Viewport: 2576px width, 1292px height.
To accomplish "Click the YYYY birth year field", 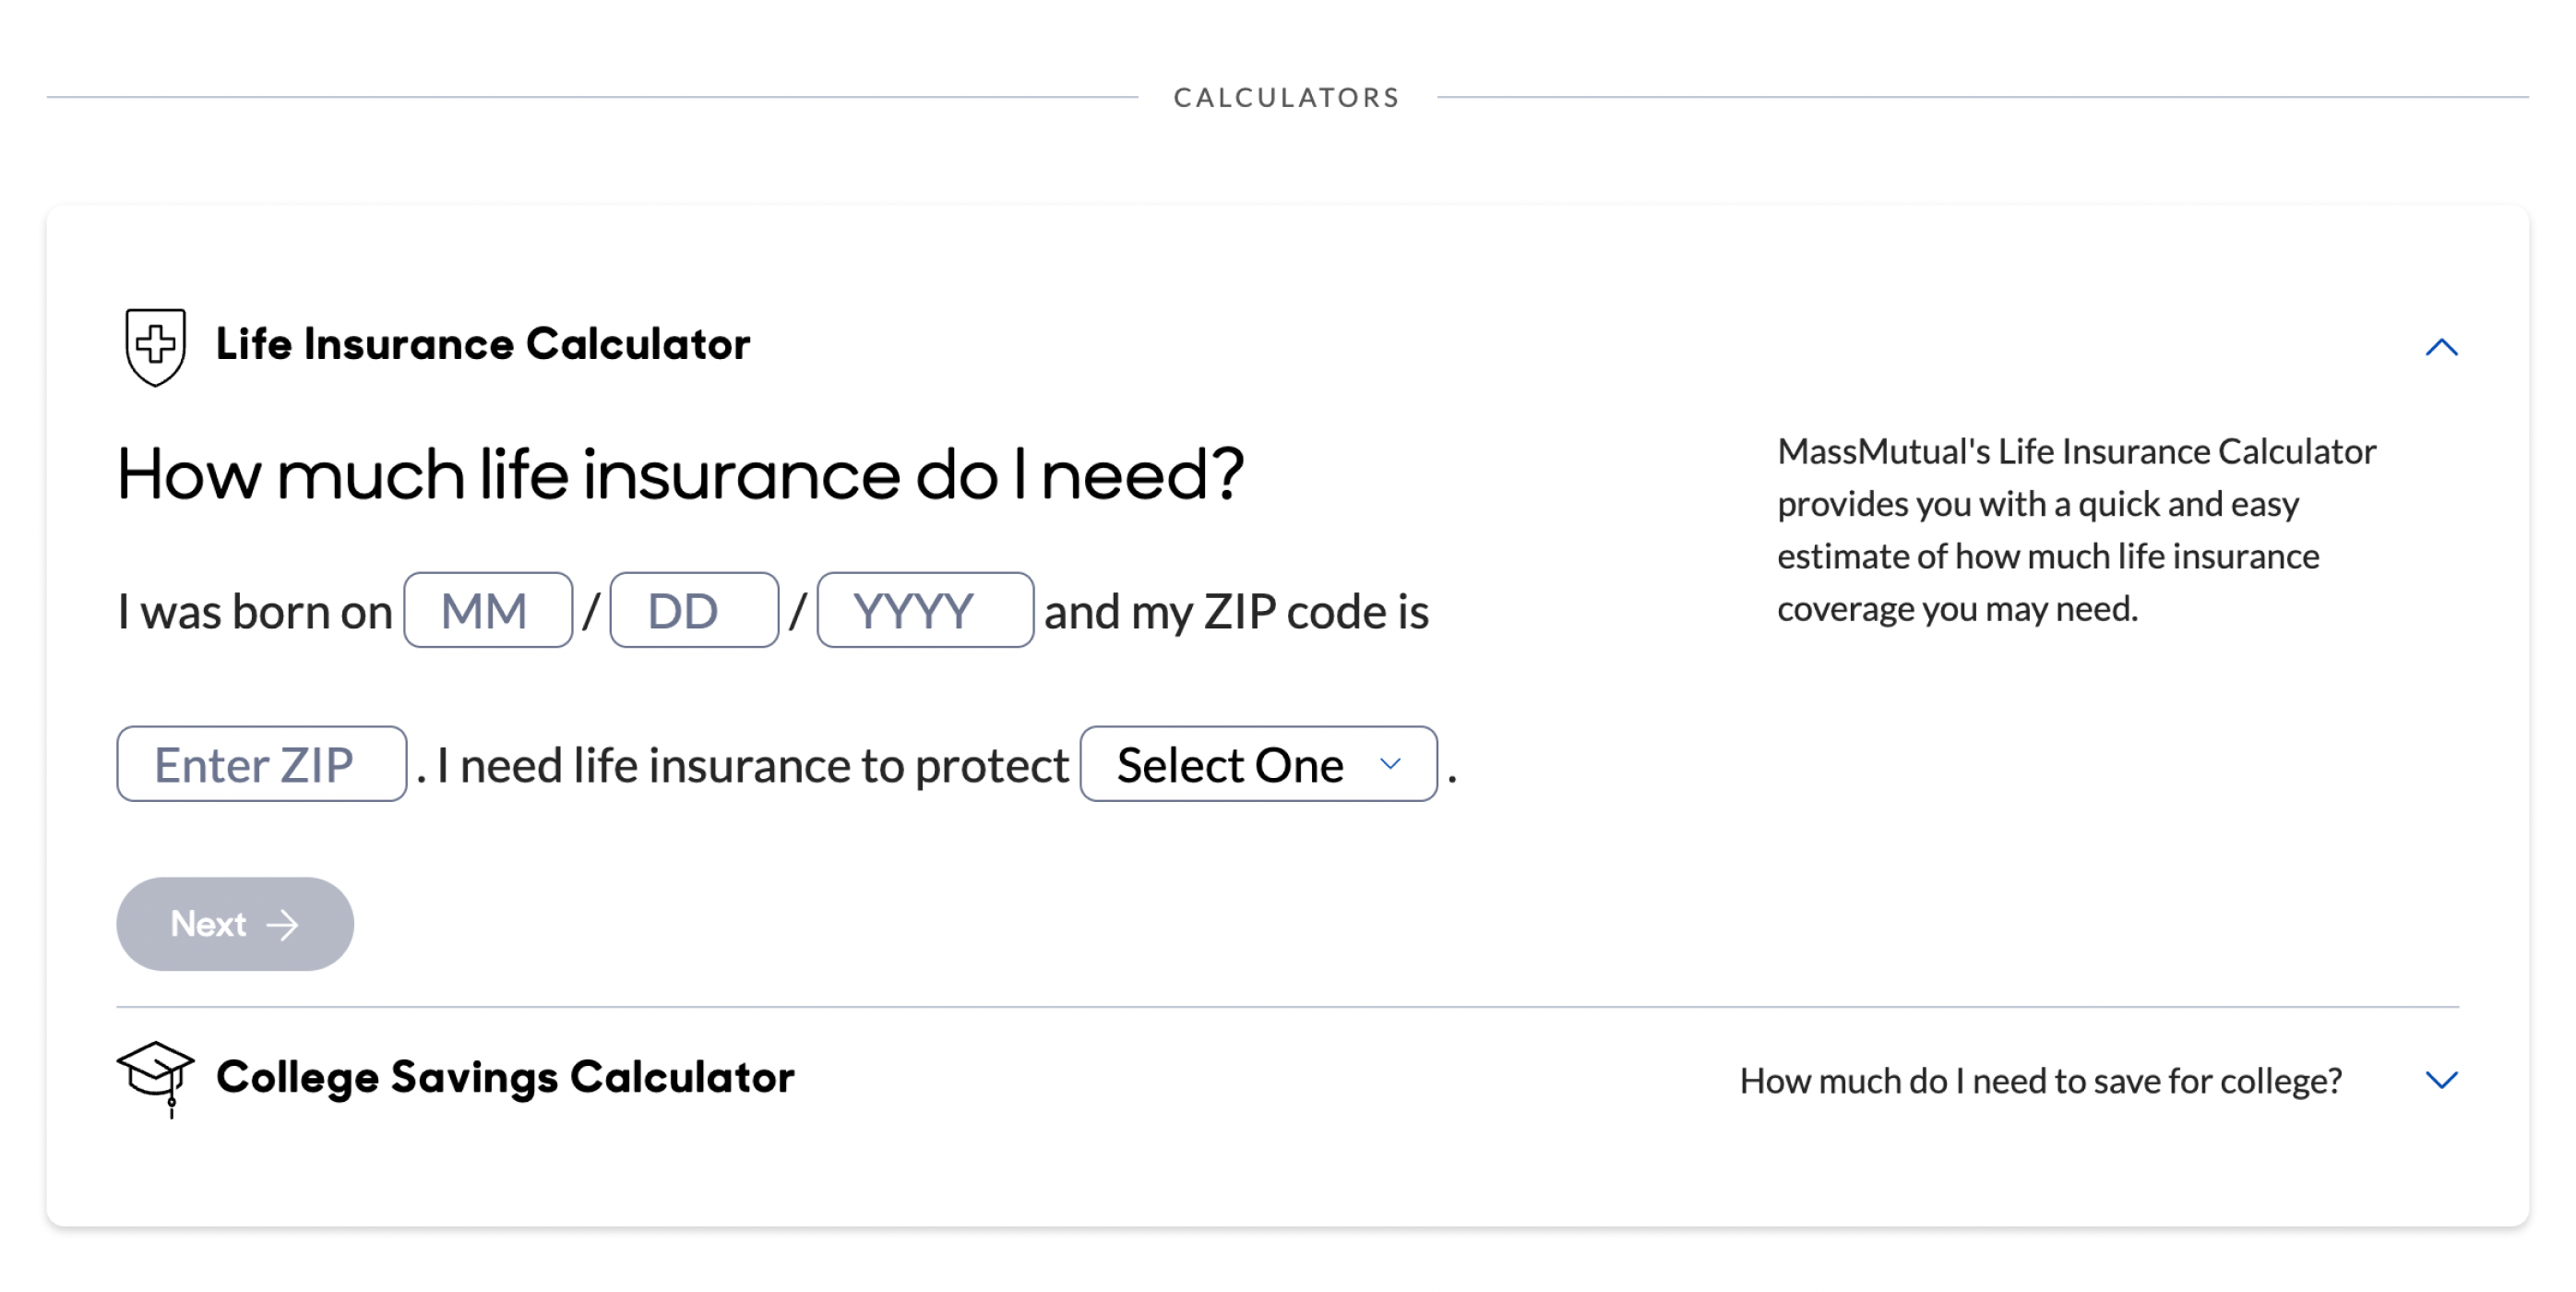I will (925, 610).
